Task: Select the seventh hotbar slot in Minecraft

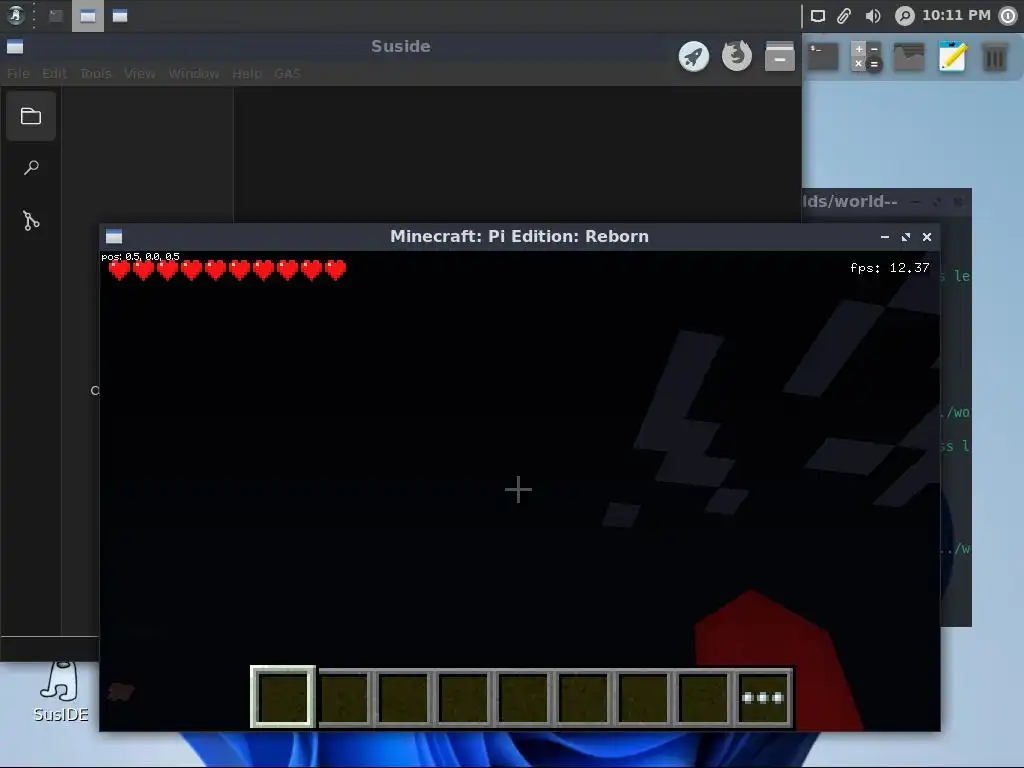Action: 643,698
